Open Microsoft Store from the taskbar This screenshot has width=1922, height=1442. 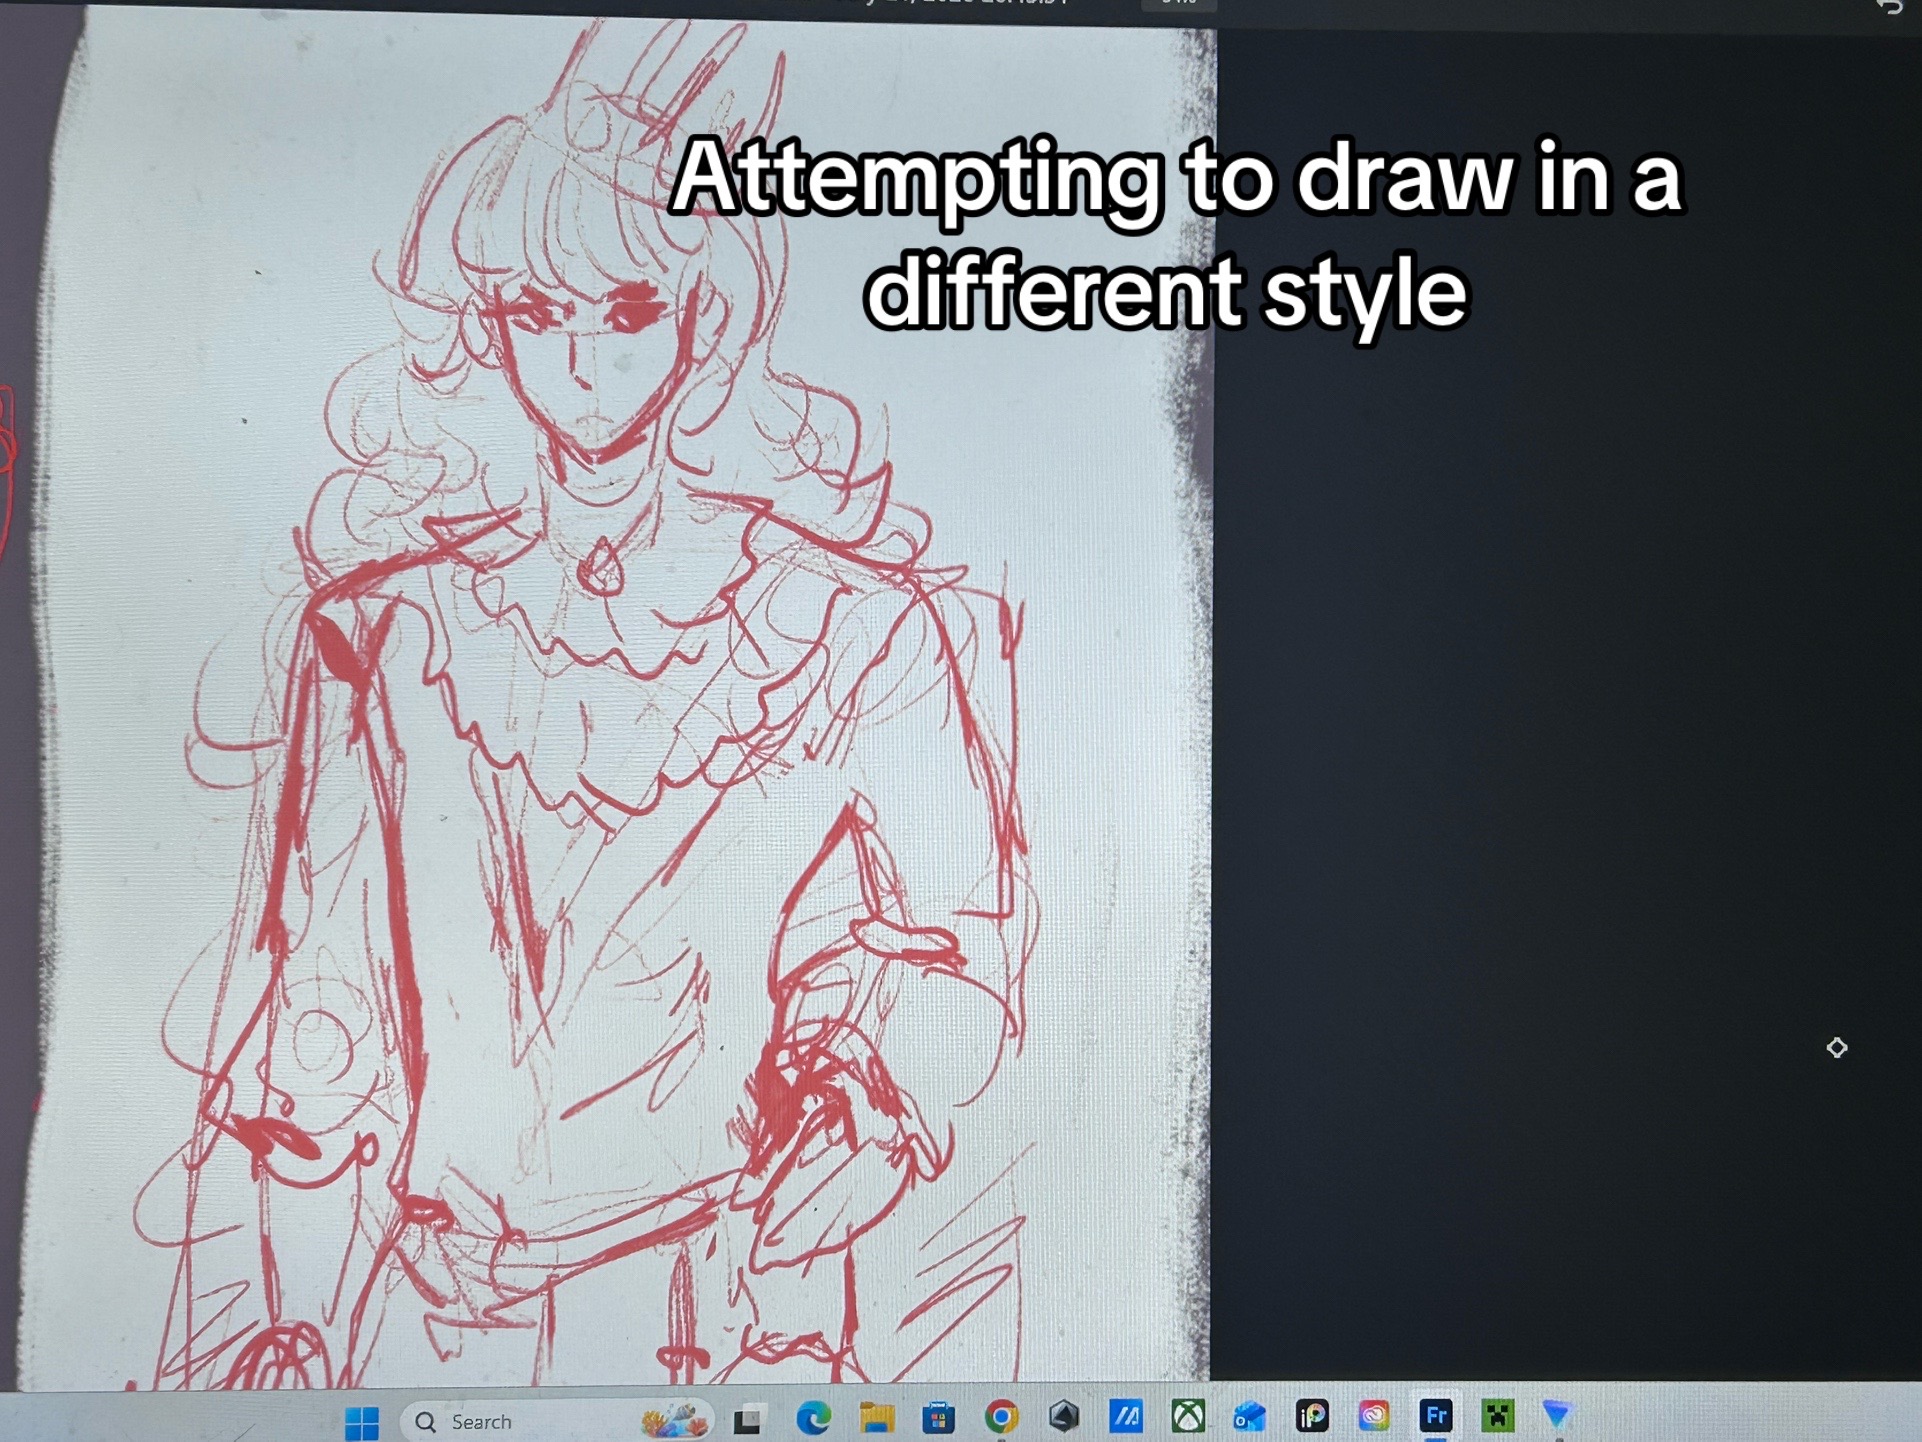(938, 1417)
